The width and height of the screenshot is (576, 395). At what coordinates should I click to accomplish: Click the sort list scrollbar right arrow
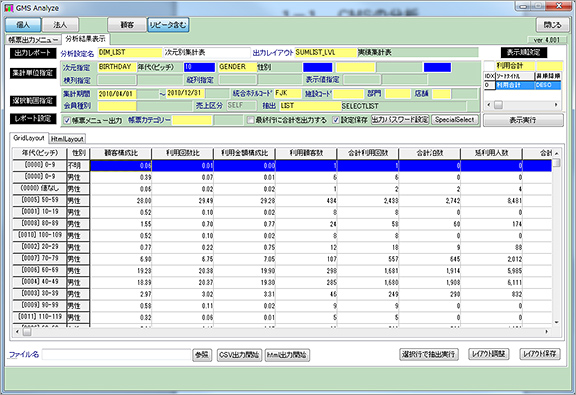coord(557,105)
